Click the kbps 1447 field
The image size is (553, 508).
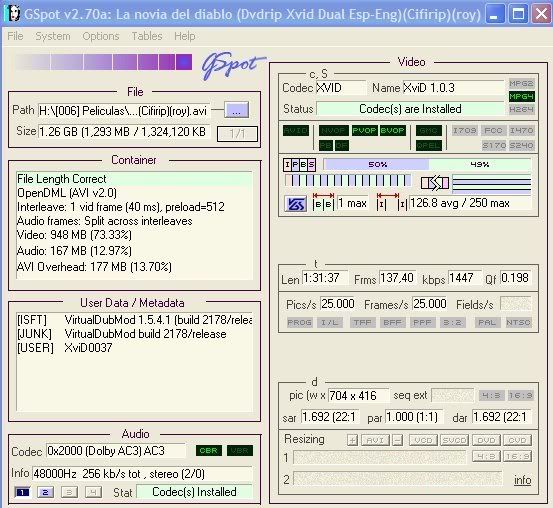point(464,278)
